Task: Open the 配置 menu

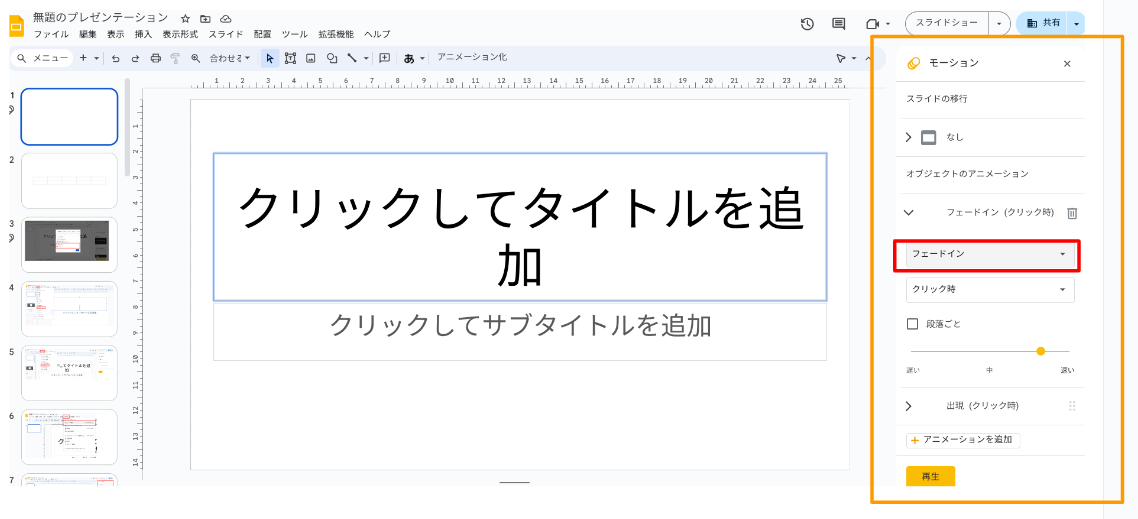Action: [263, 34]
